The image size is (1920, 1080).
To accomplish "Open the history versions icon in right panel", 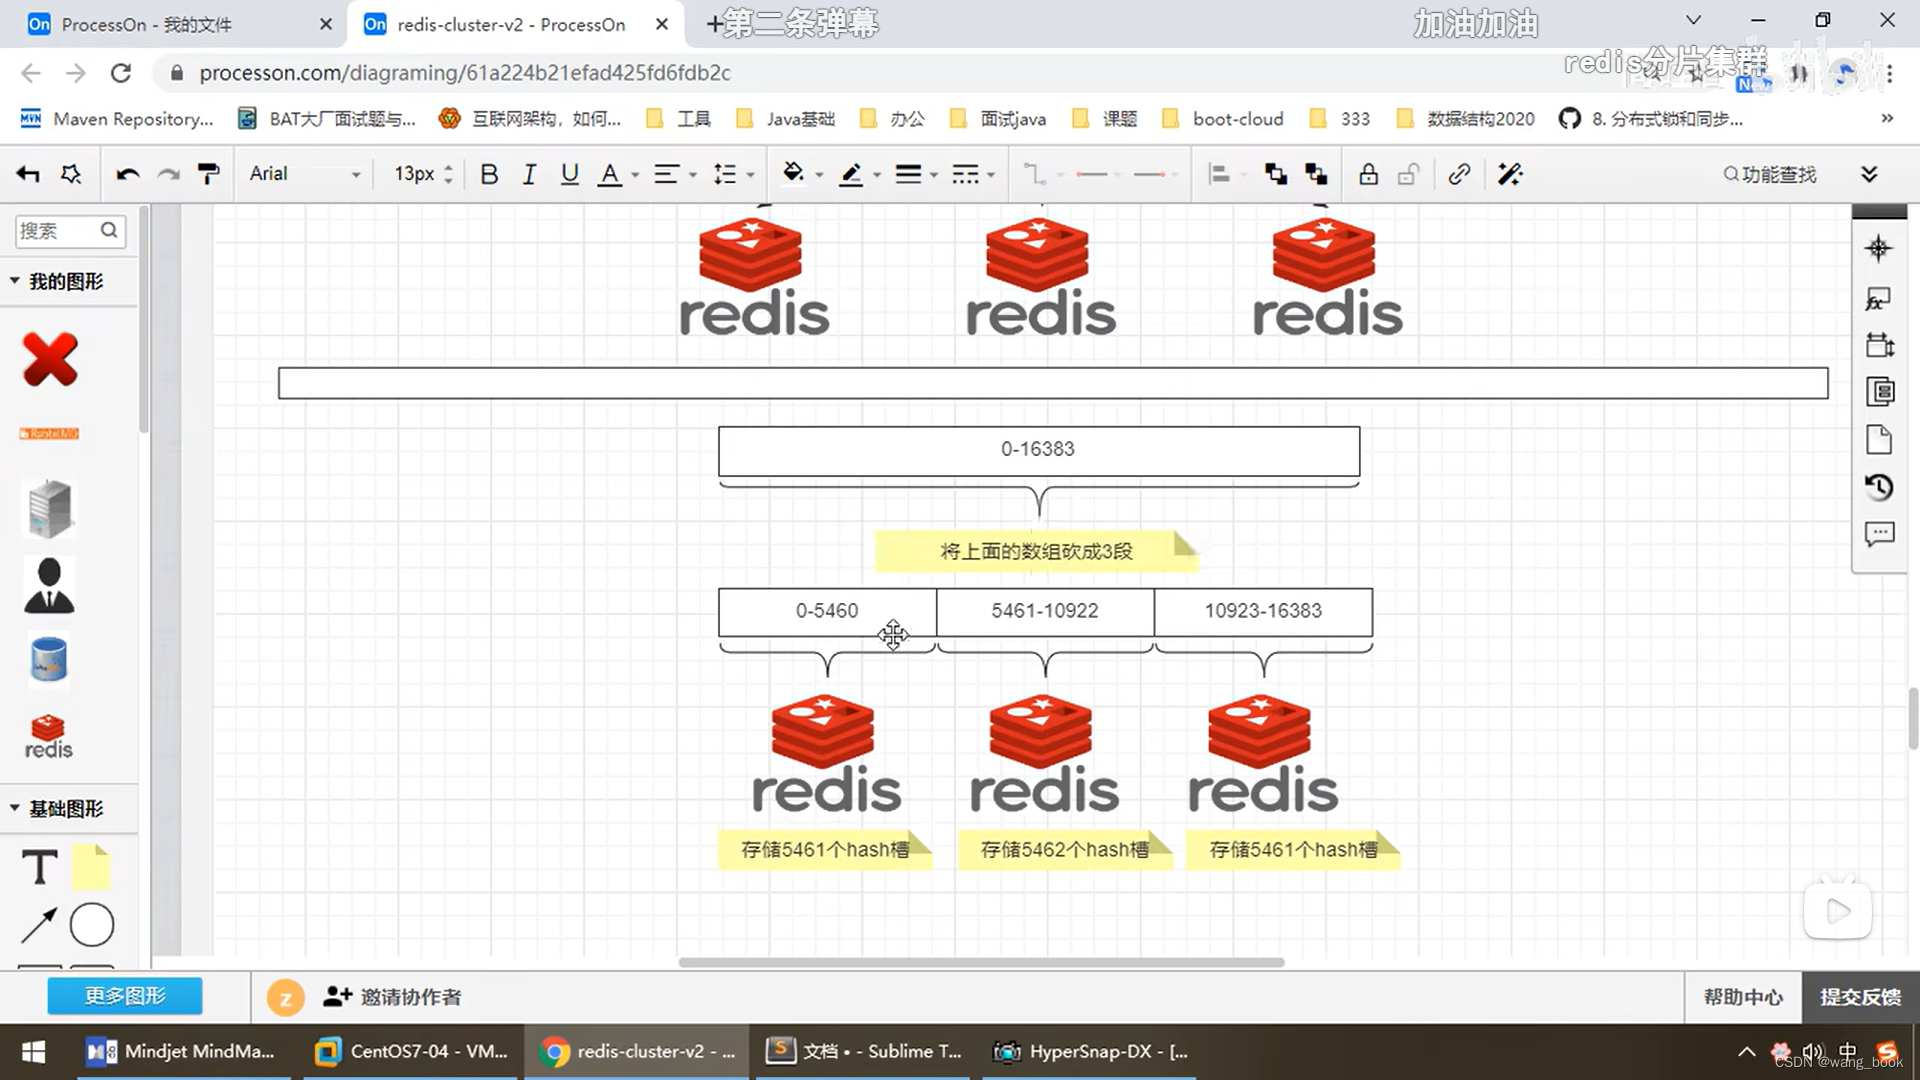I will (1879, 487).
